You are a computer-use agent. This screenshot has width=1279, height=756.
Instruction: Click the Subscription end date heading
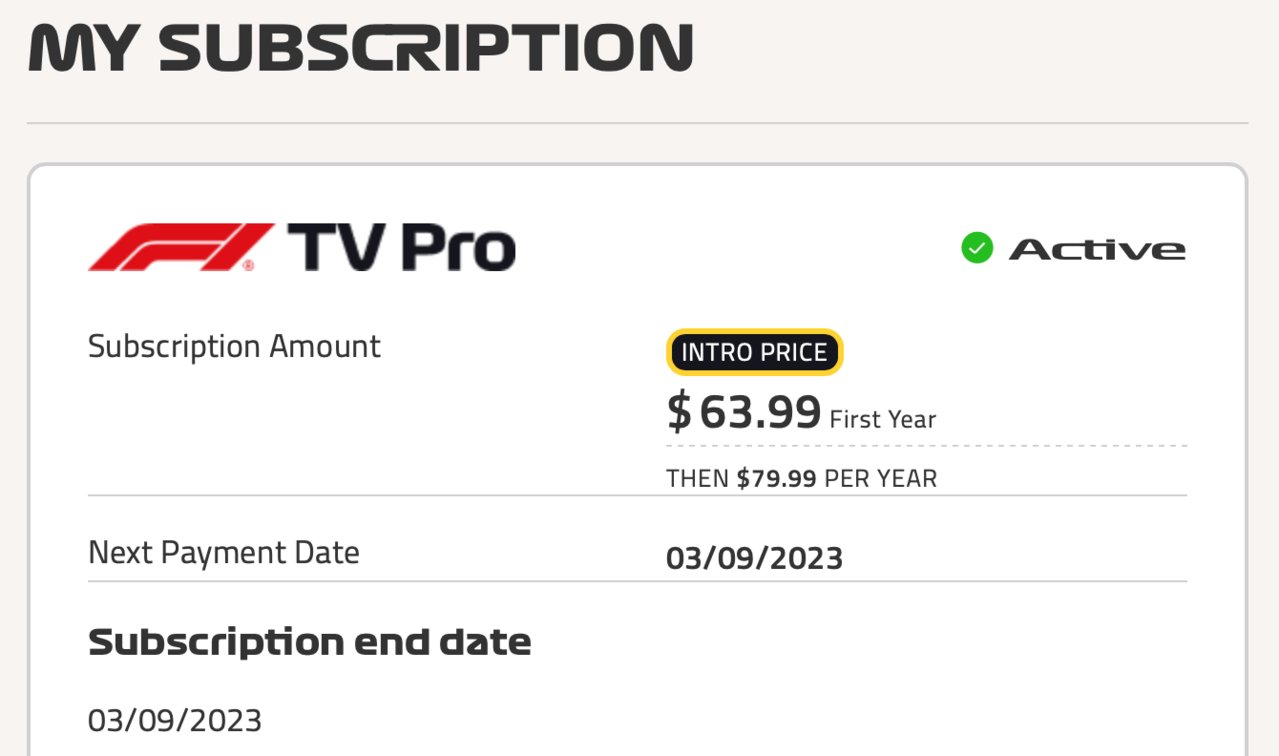(x=310, y=641)
